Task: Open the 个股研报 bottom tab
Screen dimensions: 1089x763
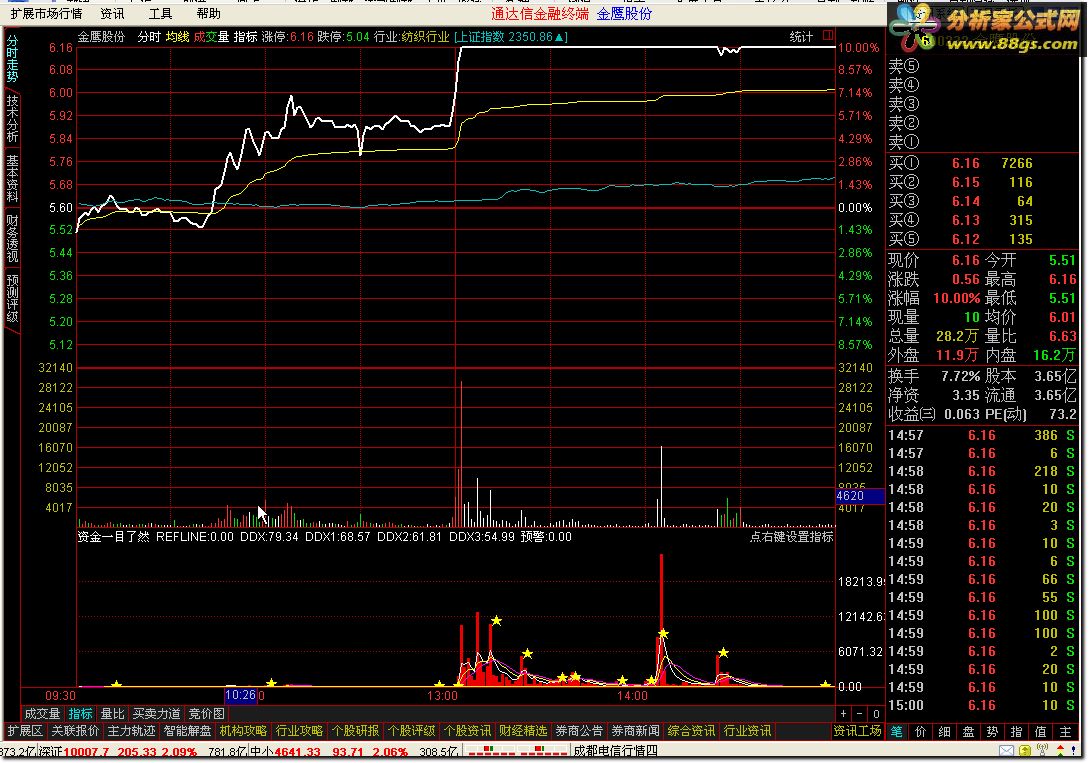Action: point(356,731)
